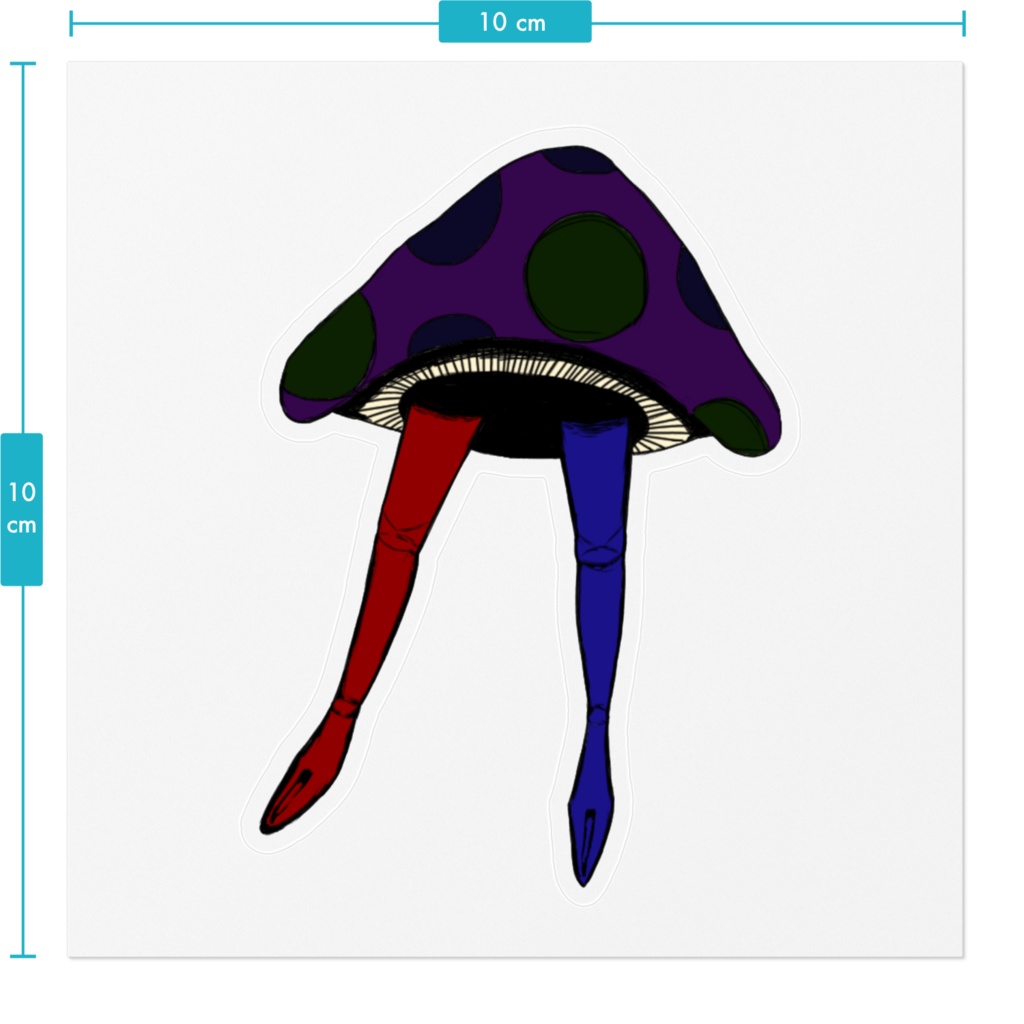
Task: Click the top 10 cm width label
Action: click(515, 22)
